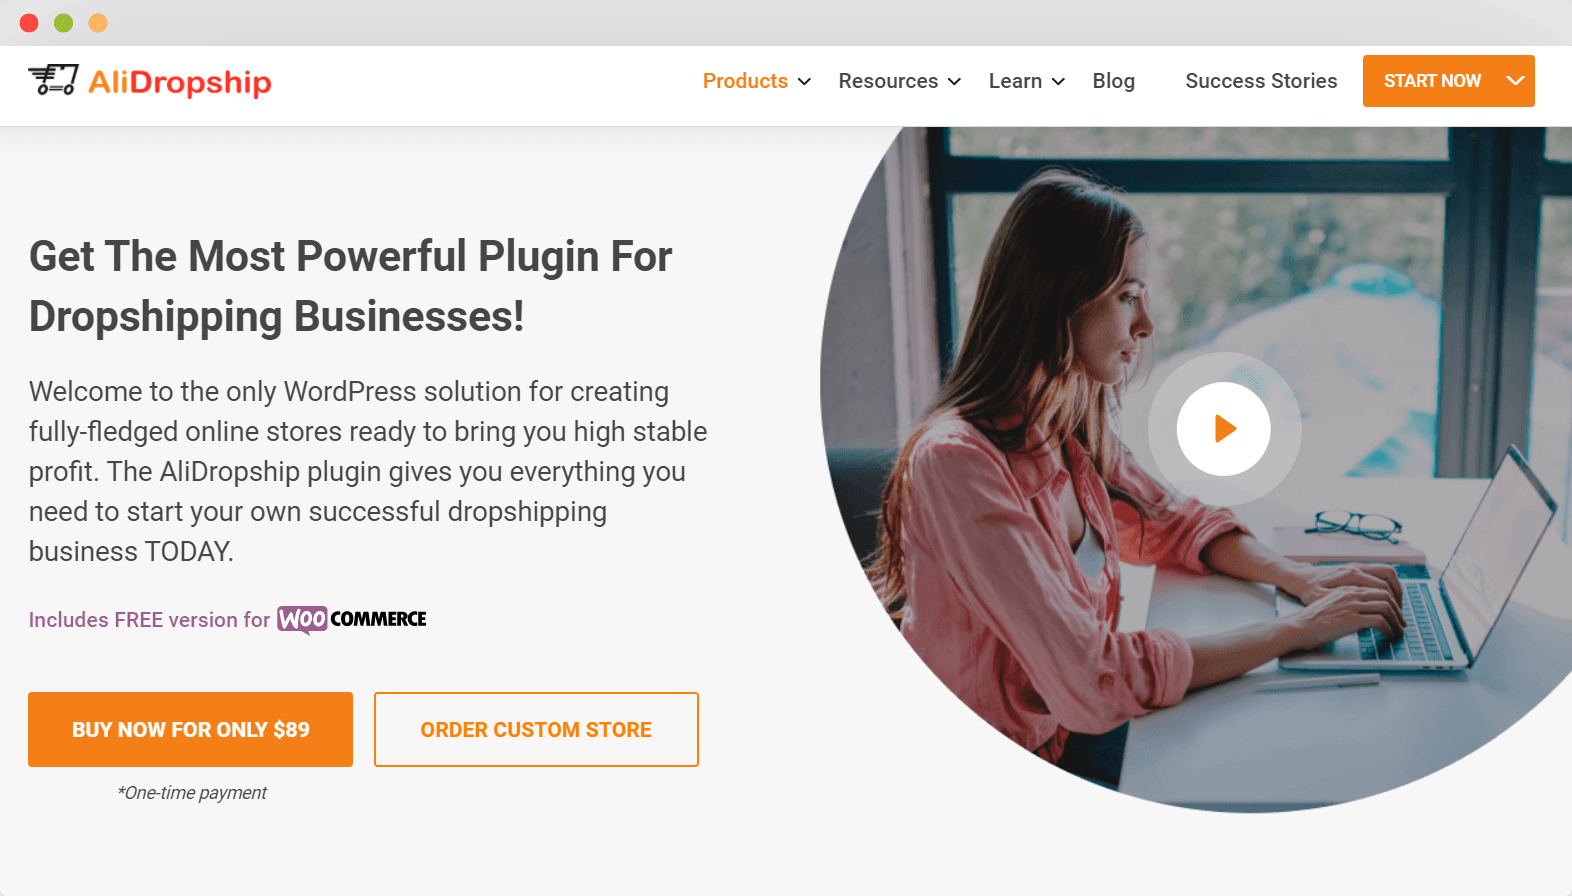Open the Learn menu

1015,81
